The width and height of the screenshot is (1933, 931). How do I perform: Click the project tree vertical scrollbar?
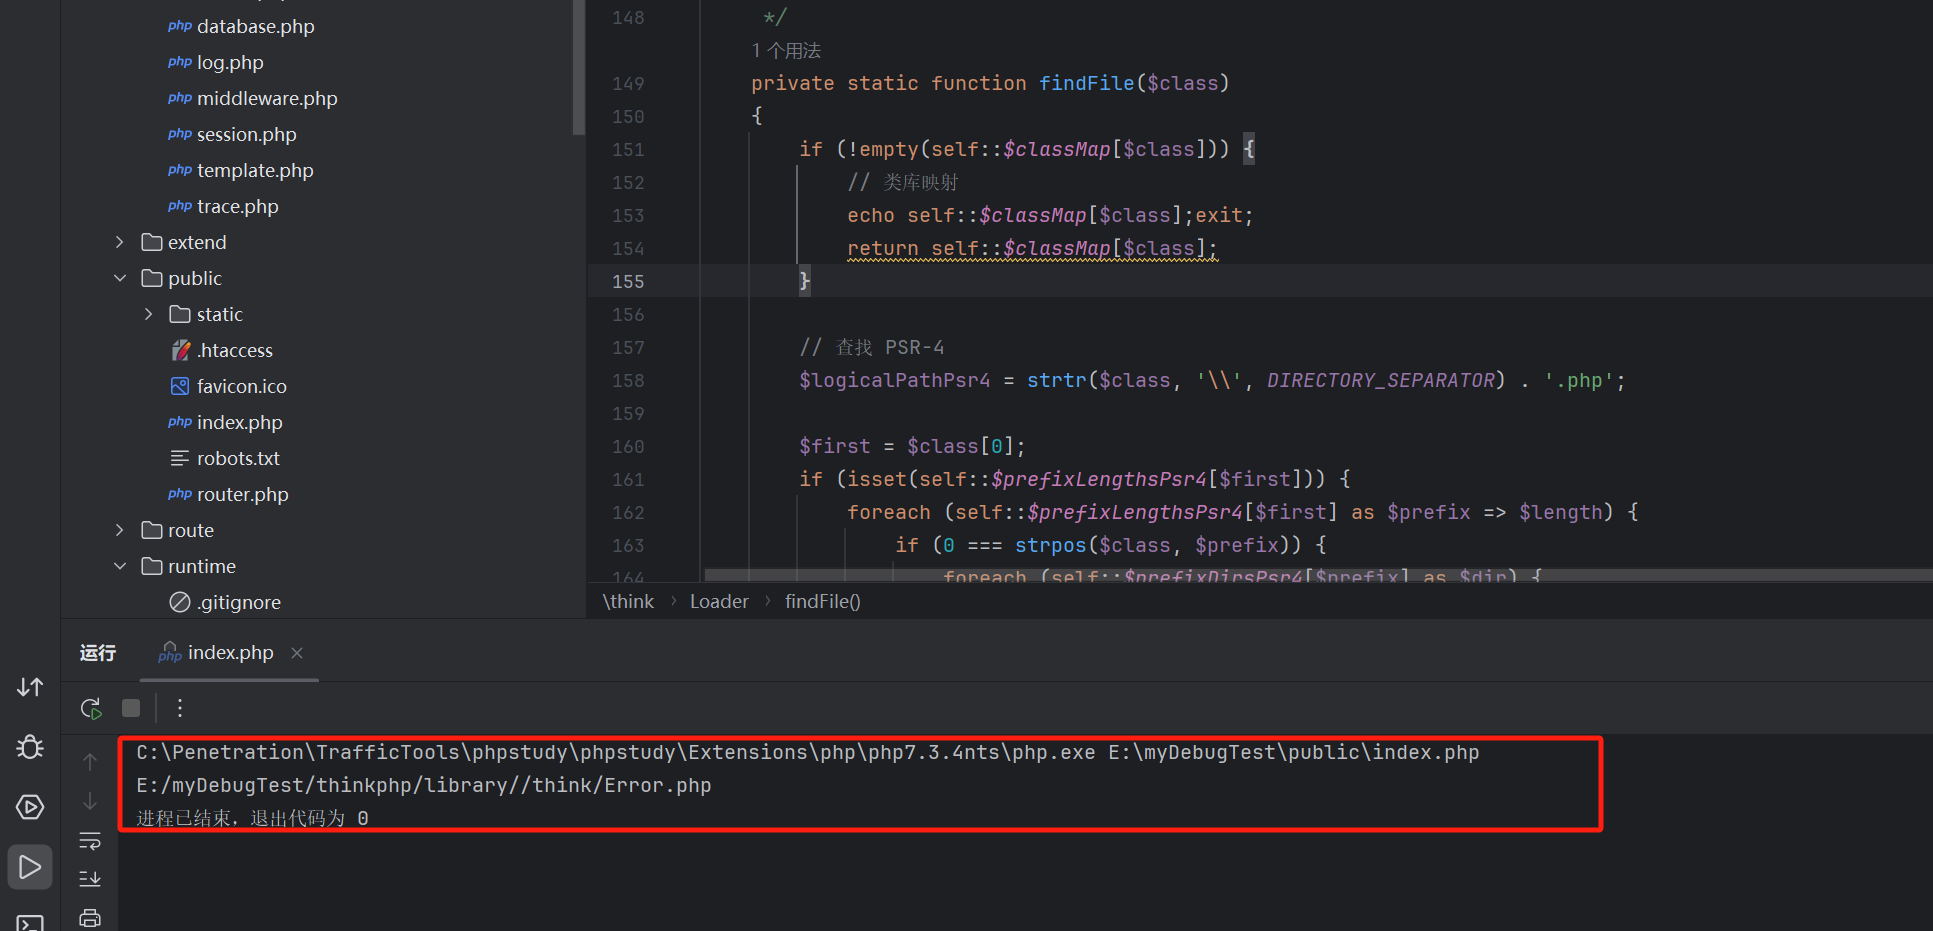578,67
